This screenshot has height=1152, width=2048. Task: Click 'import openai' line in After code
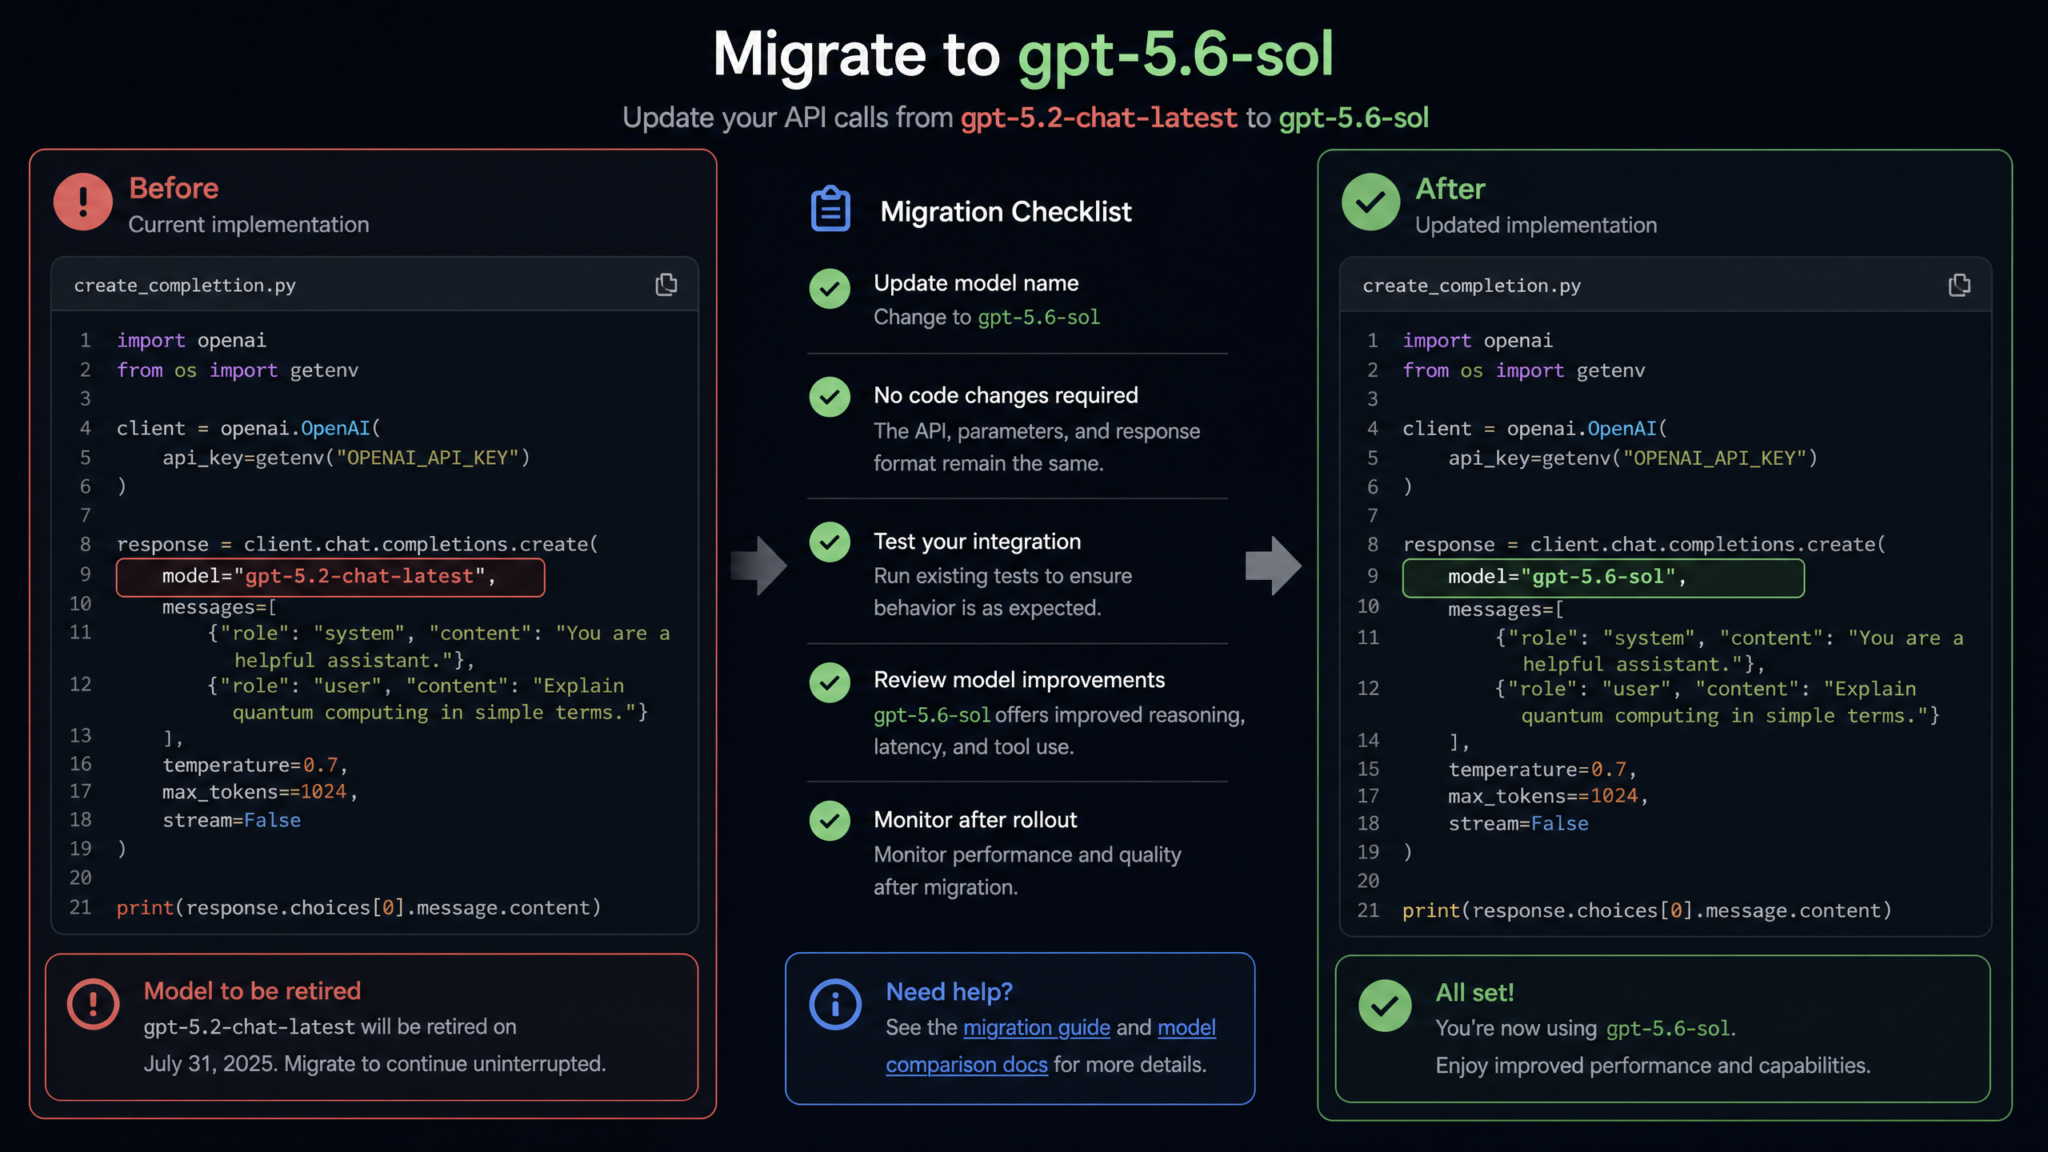(1477, 341)
